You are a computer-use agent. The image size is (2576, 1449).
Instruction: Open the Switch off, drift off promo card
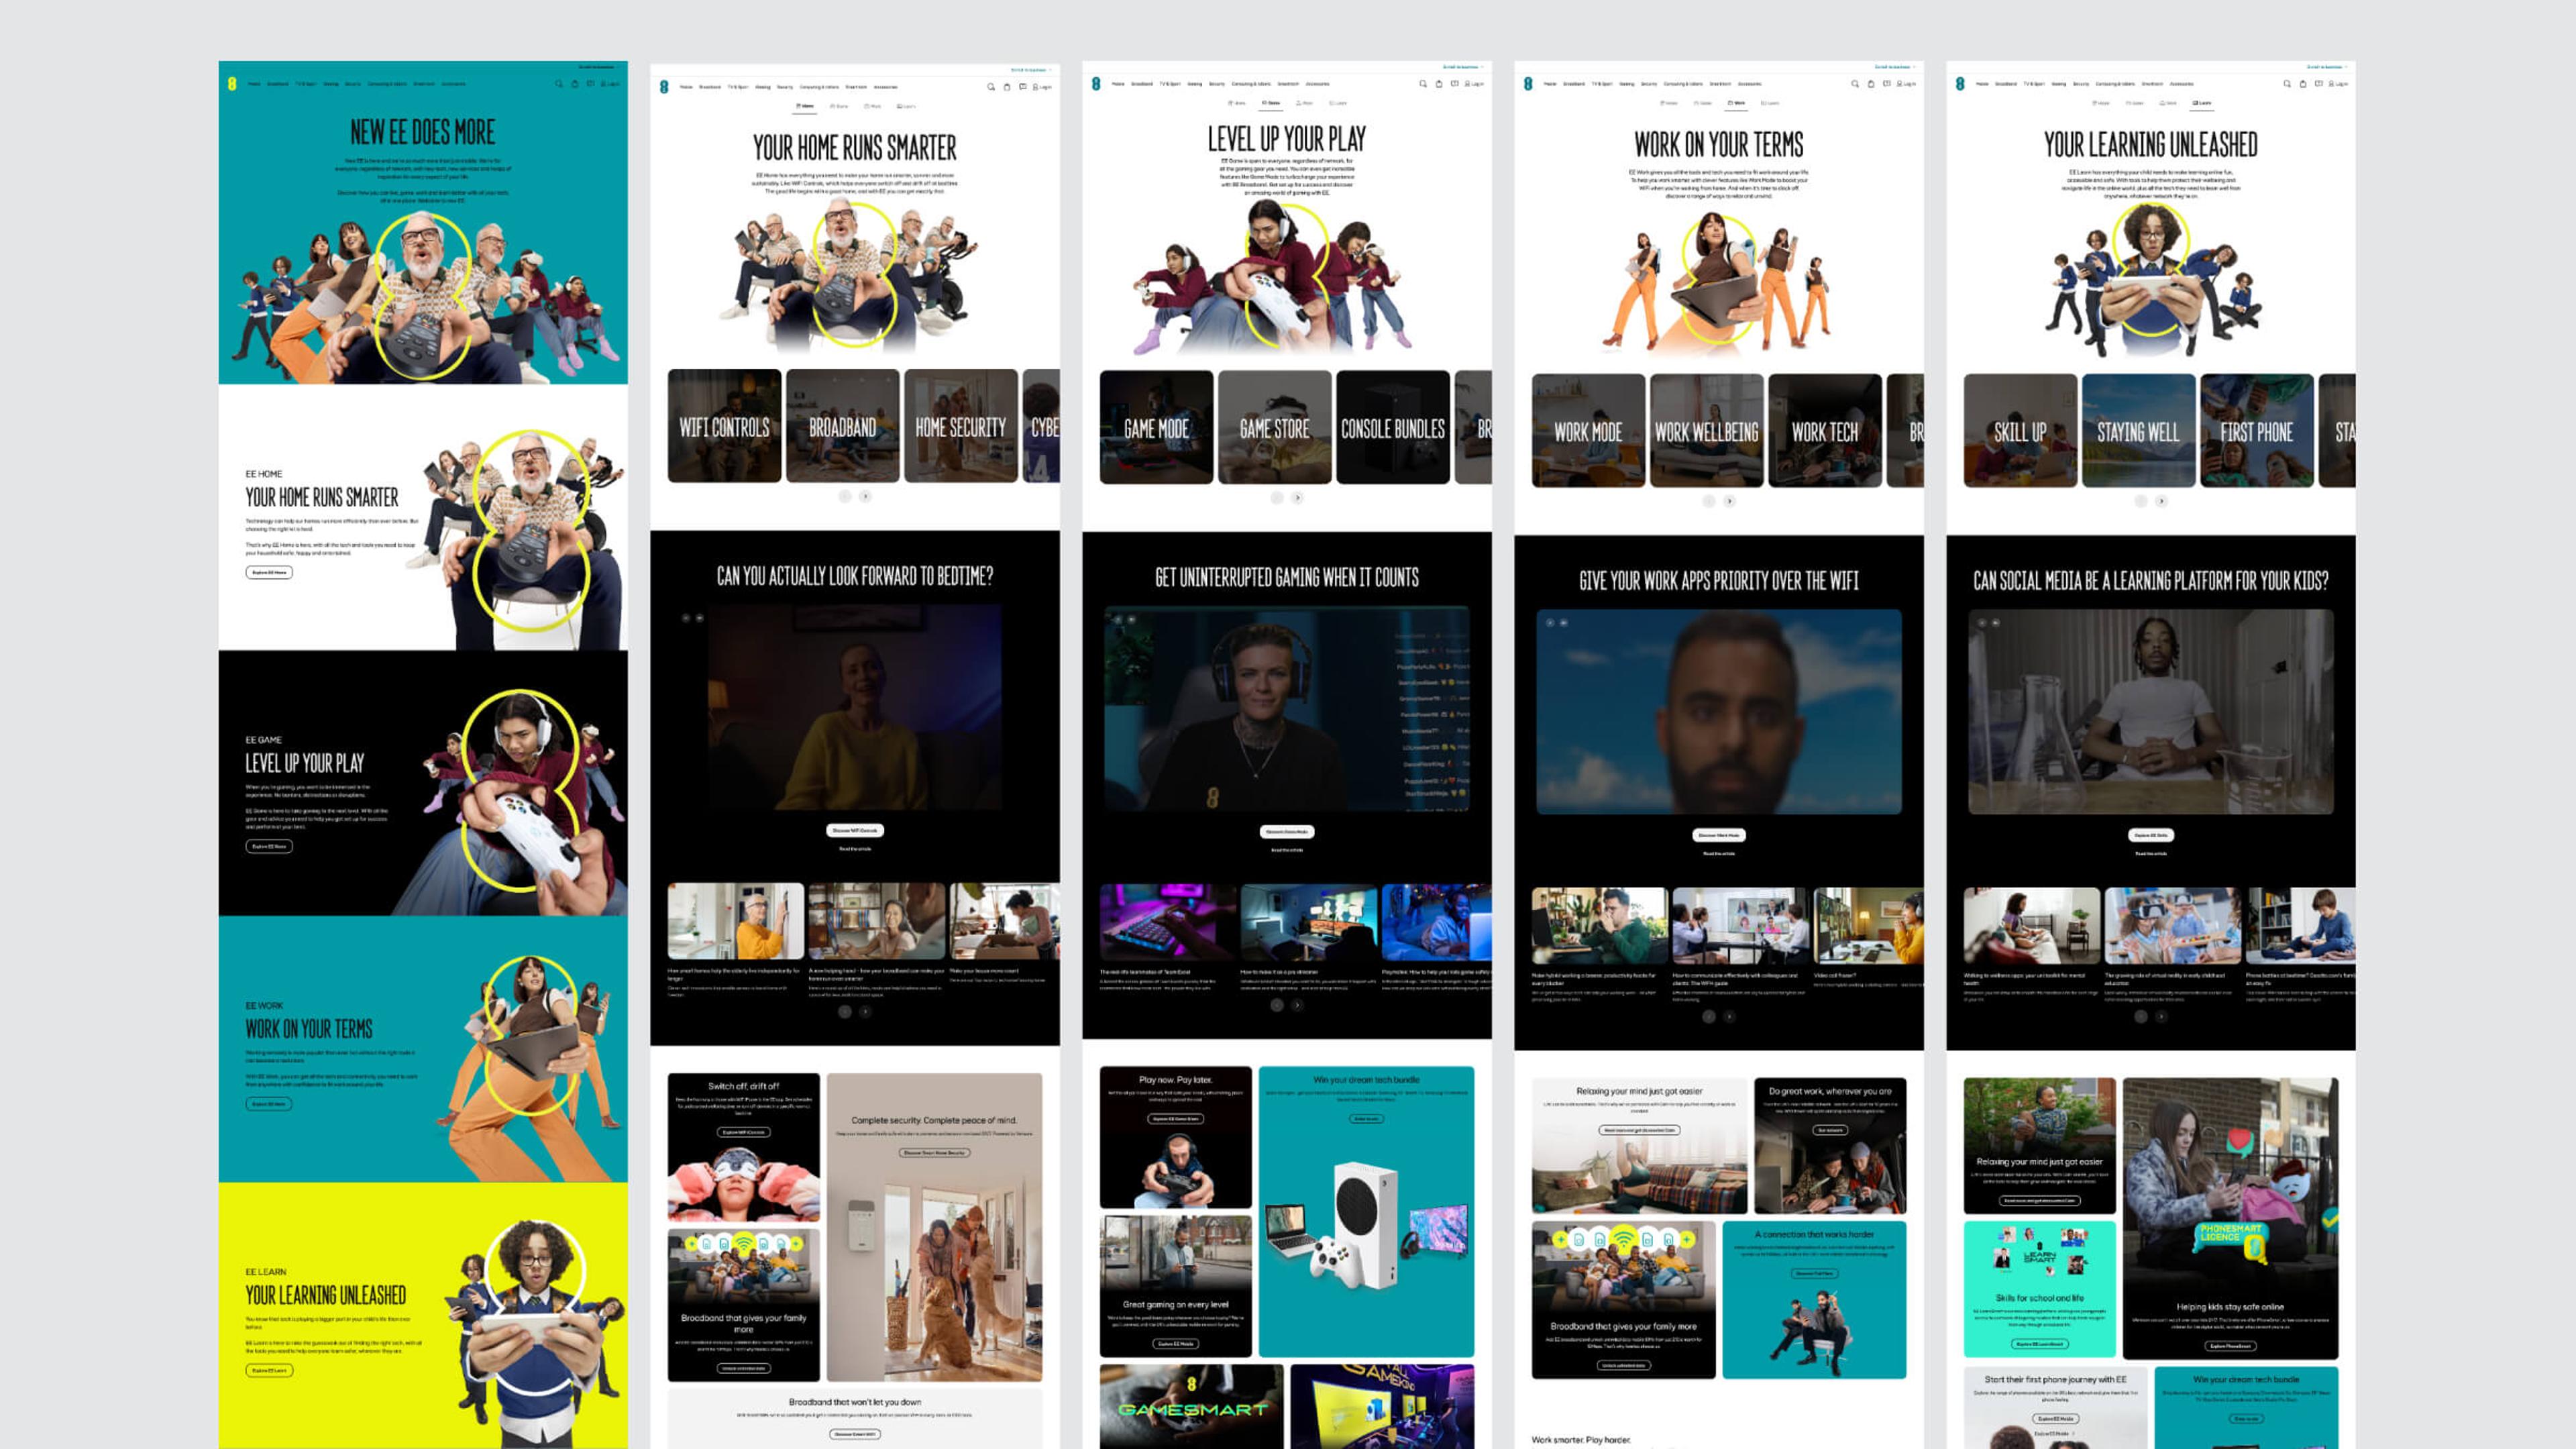click(x=744, y=1147)
